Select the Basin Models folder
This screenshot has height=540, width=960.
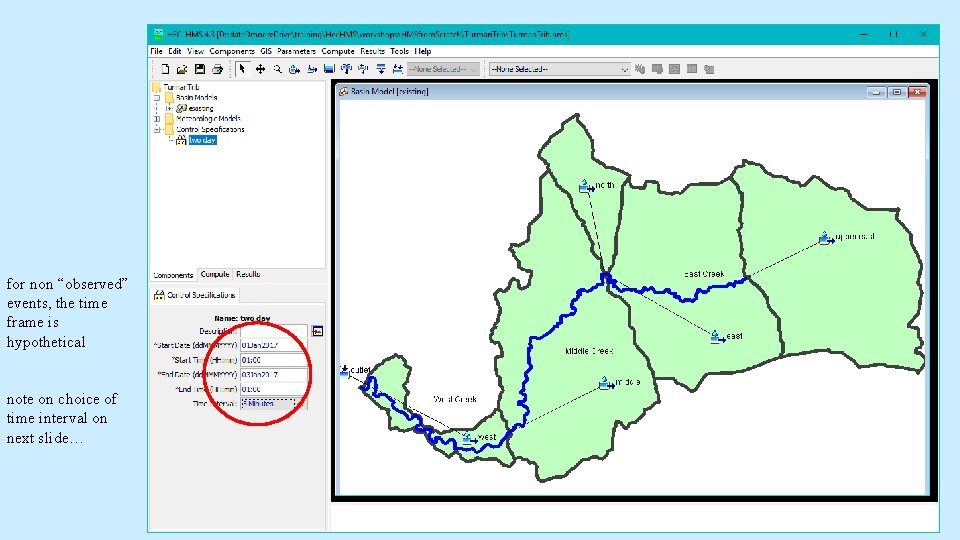(197, 97)
